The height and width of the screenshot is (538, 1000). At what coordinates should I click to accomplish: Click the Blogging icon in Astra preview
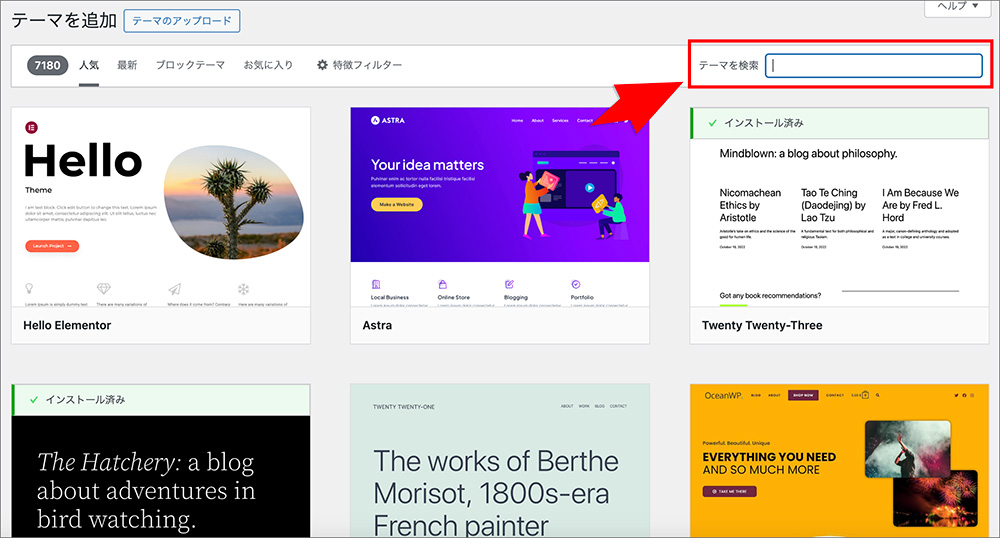509,284
